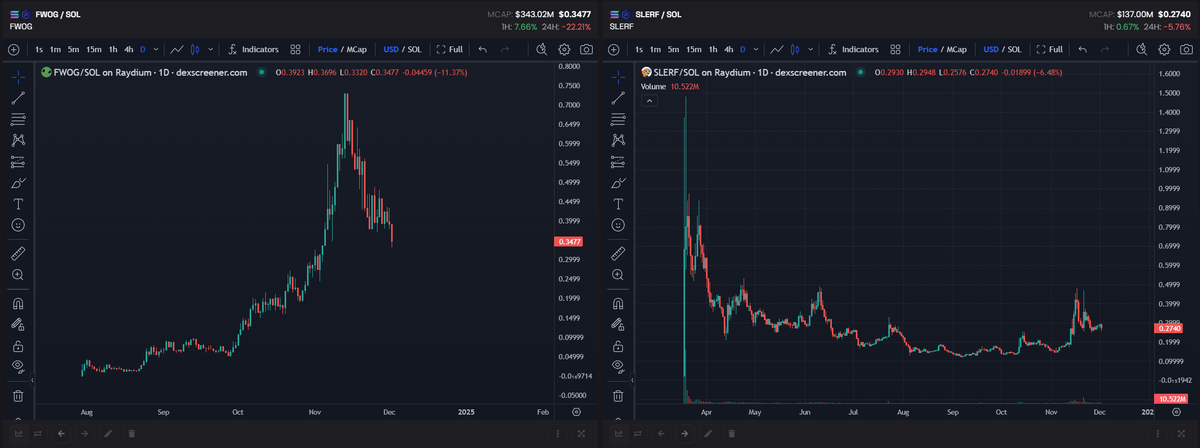Add symbol with plus icon on FWOG toolbar
Screen dimensions: 1200x448
13,49
